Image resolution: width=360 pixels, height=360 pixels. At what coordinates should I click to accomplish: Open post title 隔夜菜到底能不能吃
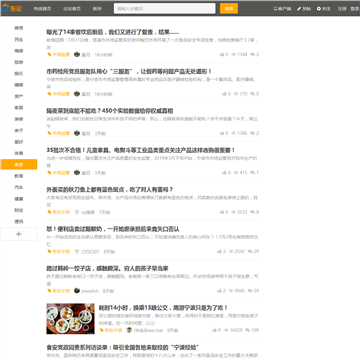pos(110,111)
